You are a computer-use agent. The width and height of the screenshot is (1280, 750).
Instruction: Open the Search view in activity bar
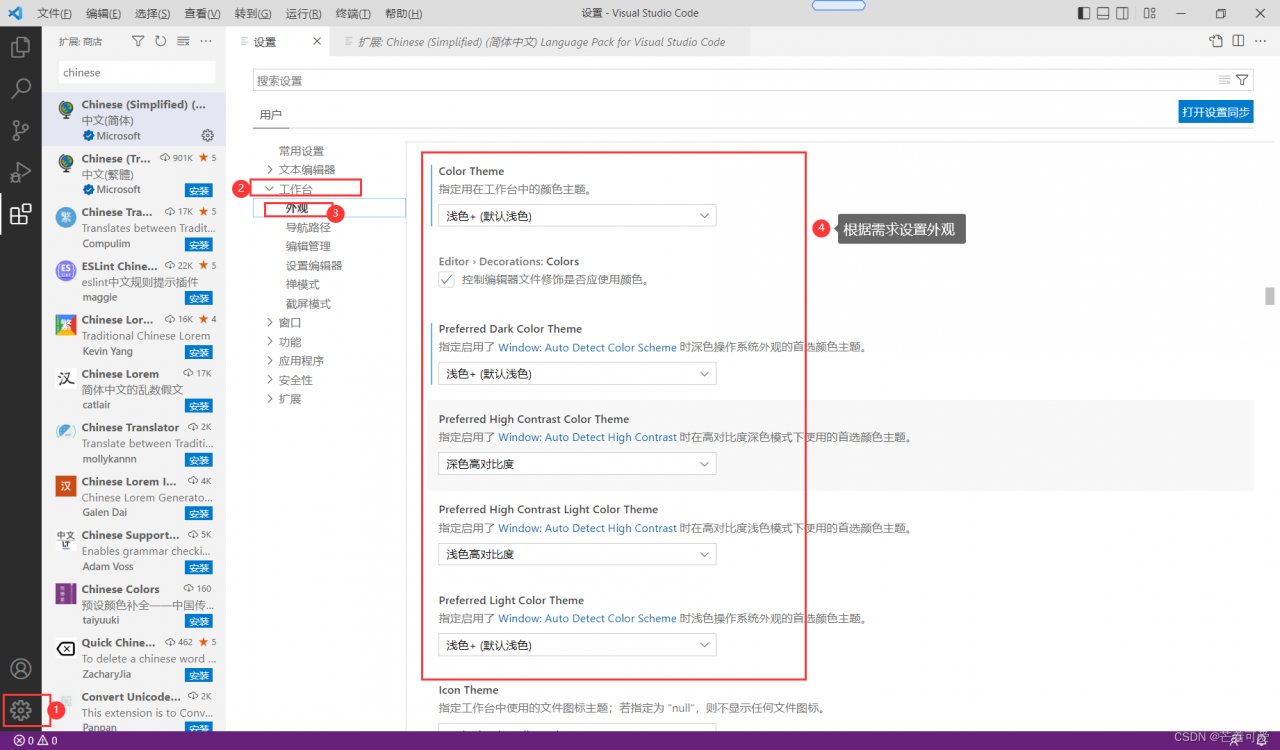(x=20, y=89)
